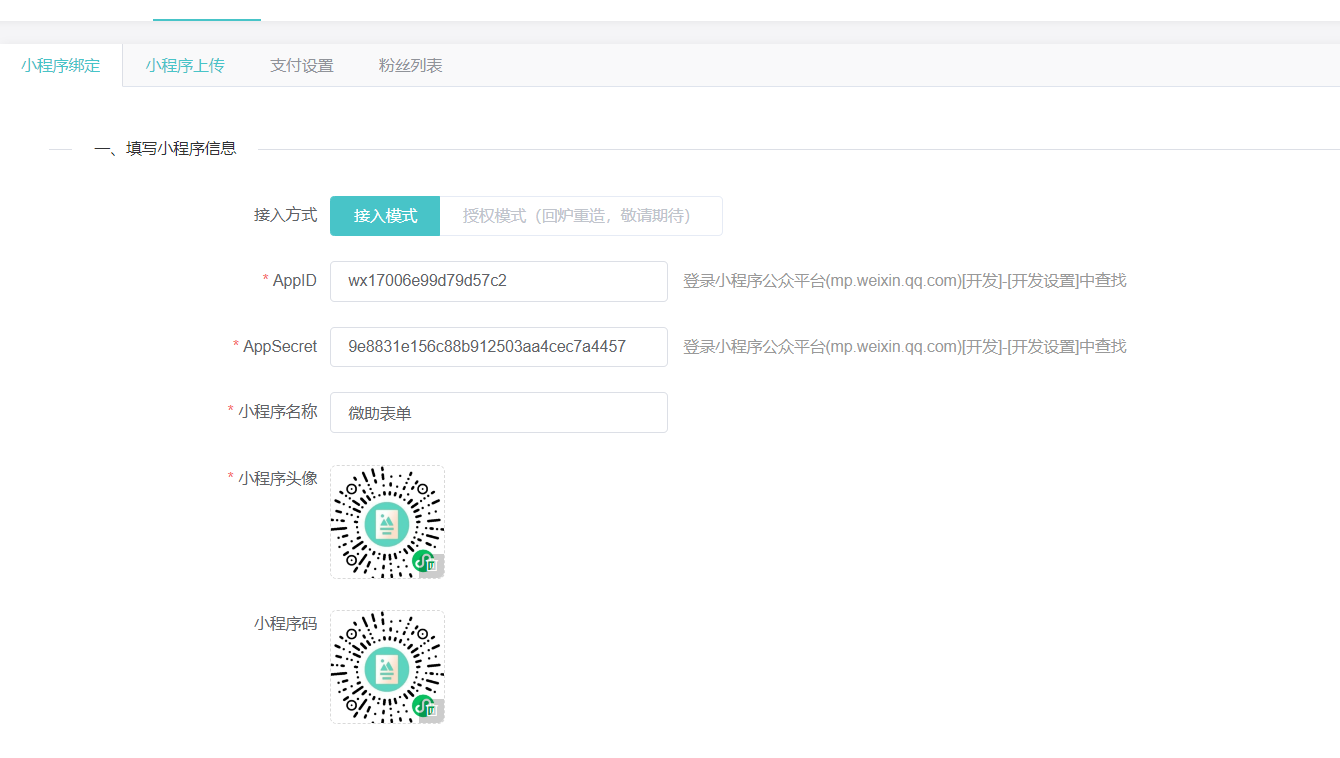
Task: Open the 粉丝列表 tab
Action: click(x=410, y=66)
